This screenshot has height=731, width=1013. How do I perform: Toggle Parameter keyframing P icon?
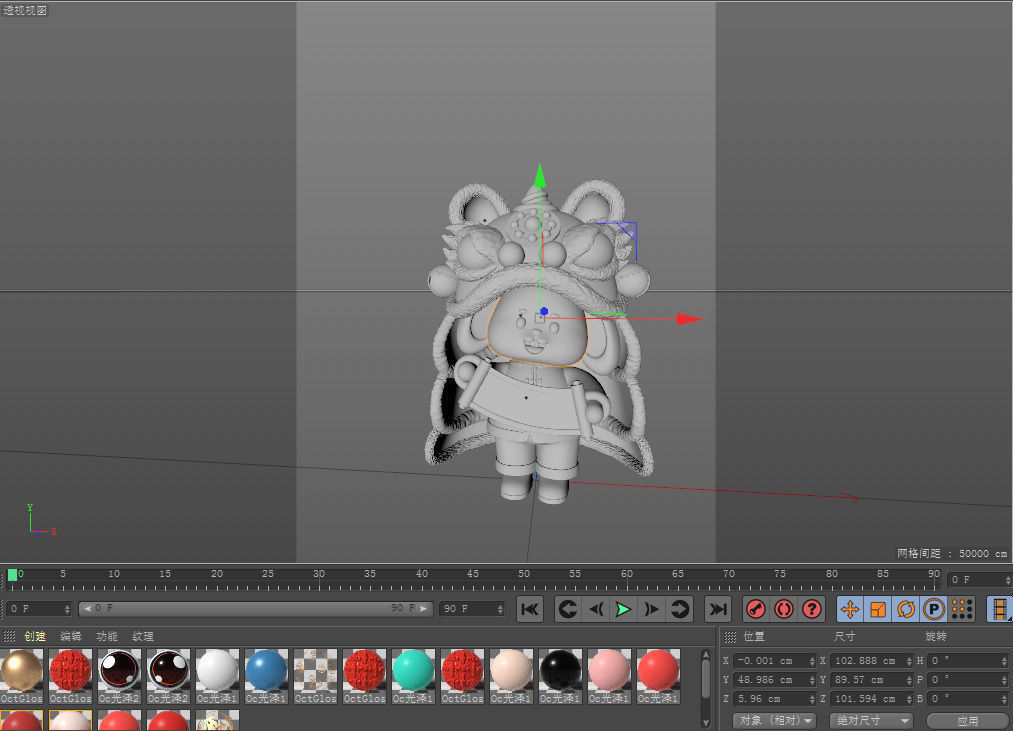tap(934, 609)
